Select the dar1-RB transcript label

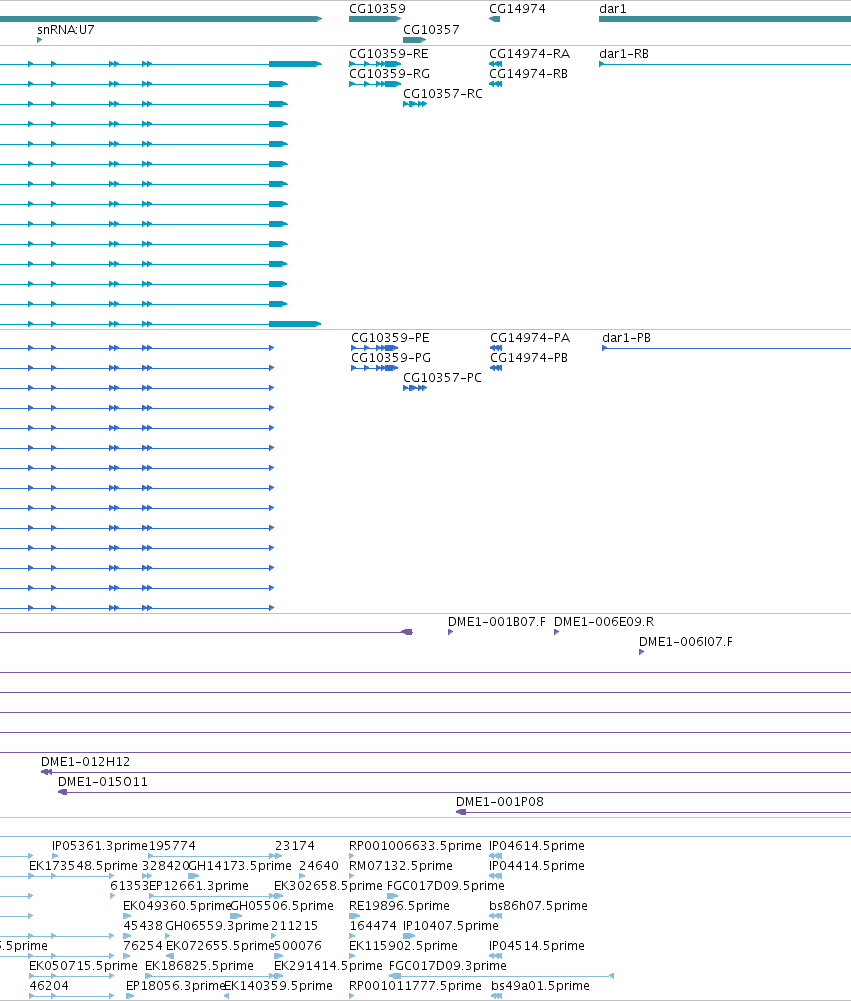tap(624, 54)
